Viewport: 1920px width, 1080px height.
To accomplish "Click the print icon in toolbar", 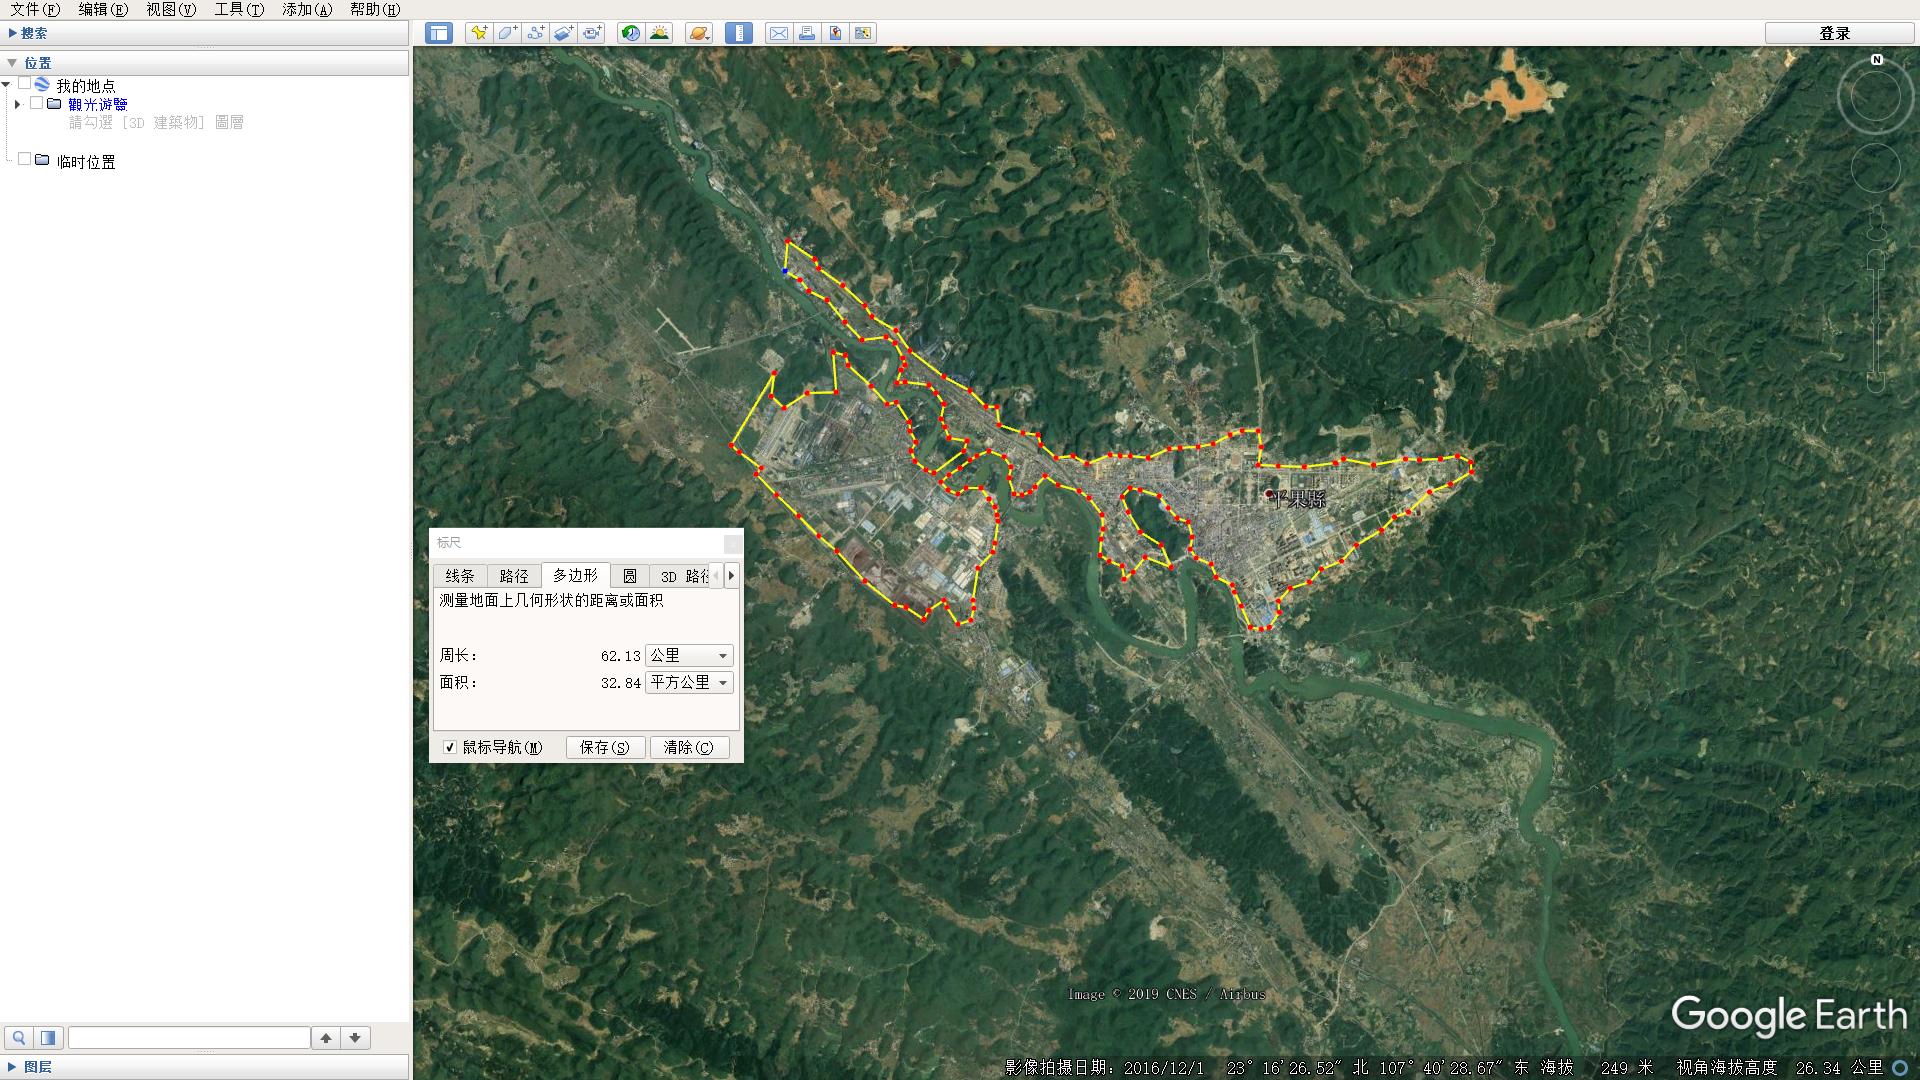I will (807, 33).
